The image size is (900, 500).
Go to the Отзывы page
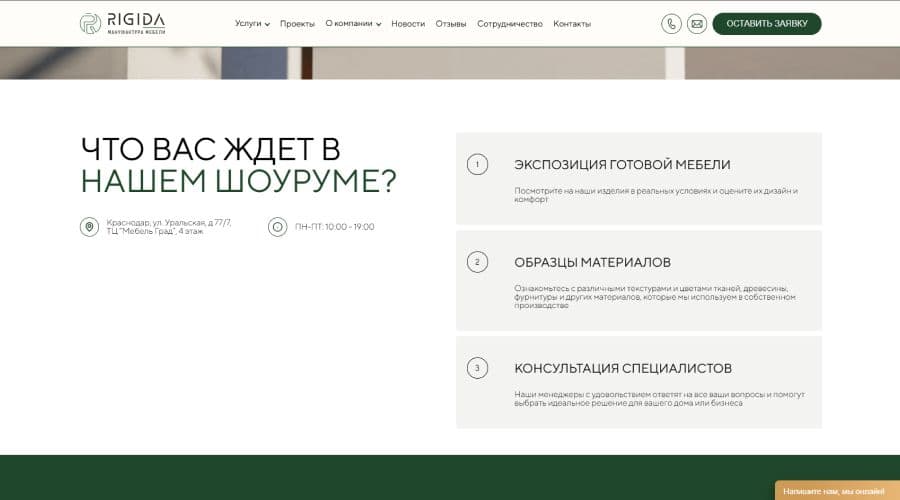tap(451, 24)
